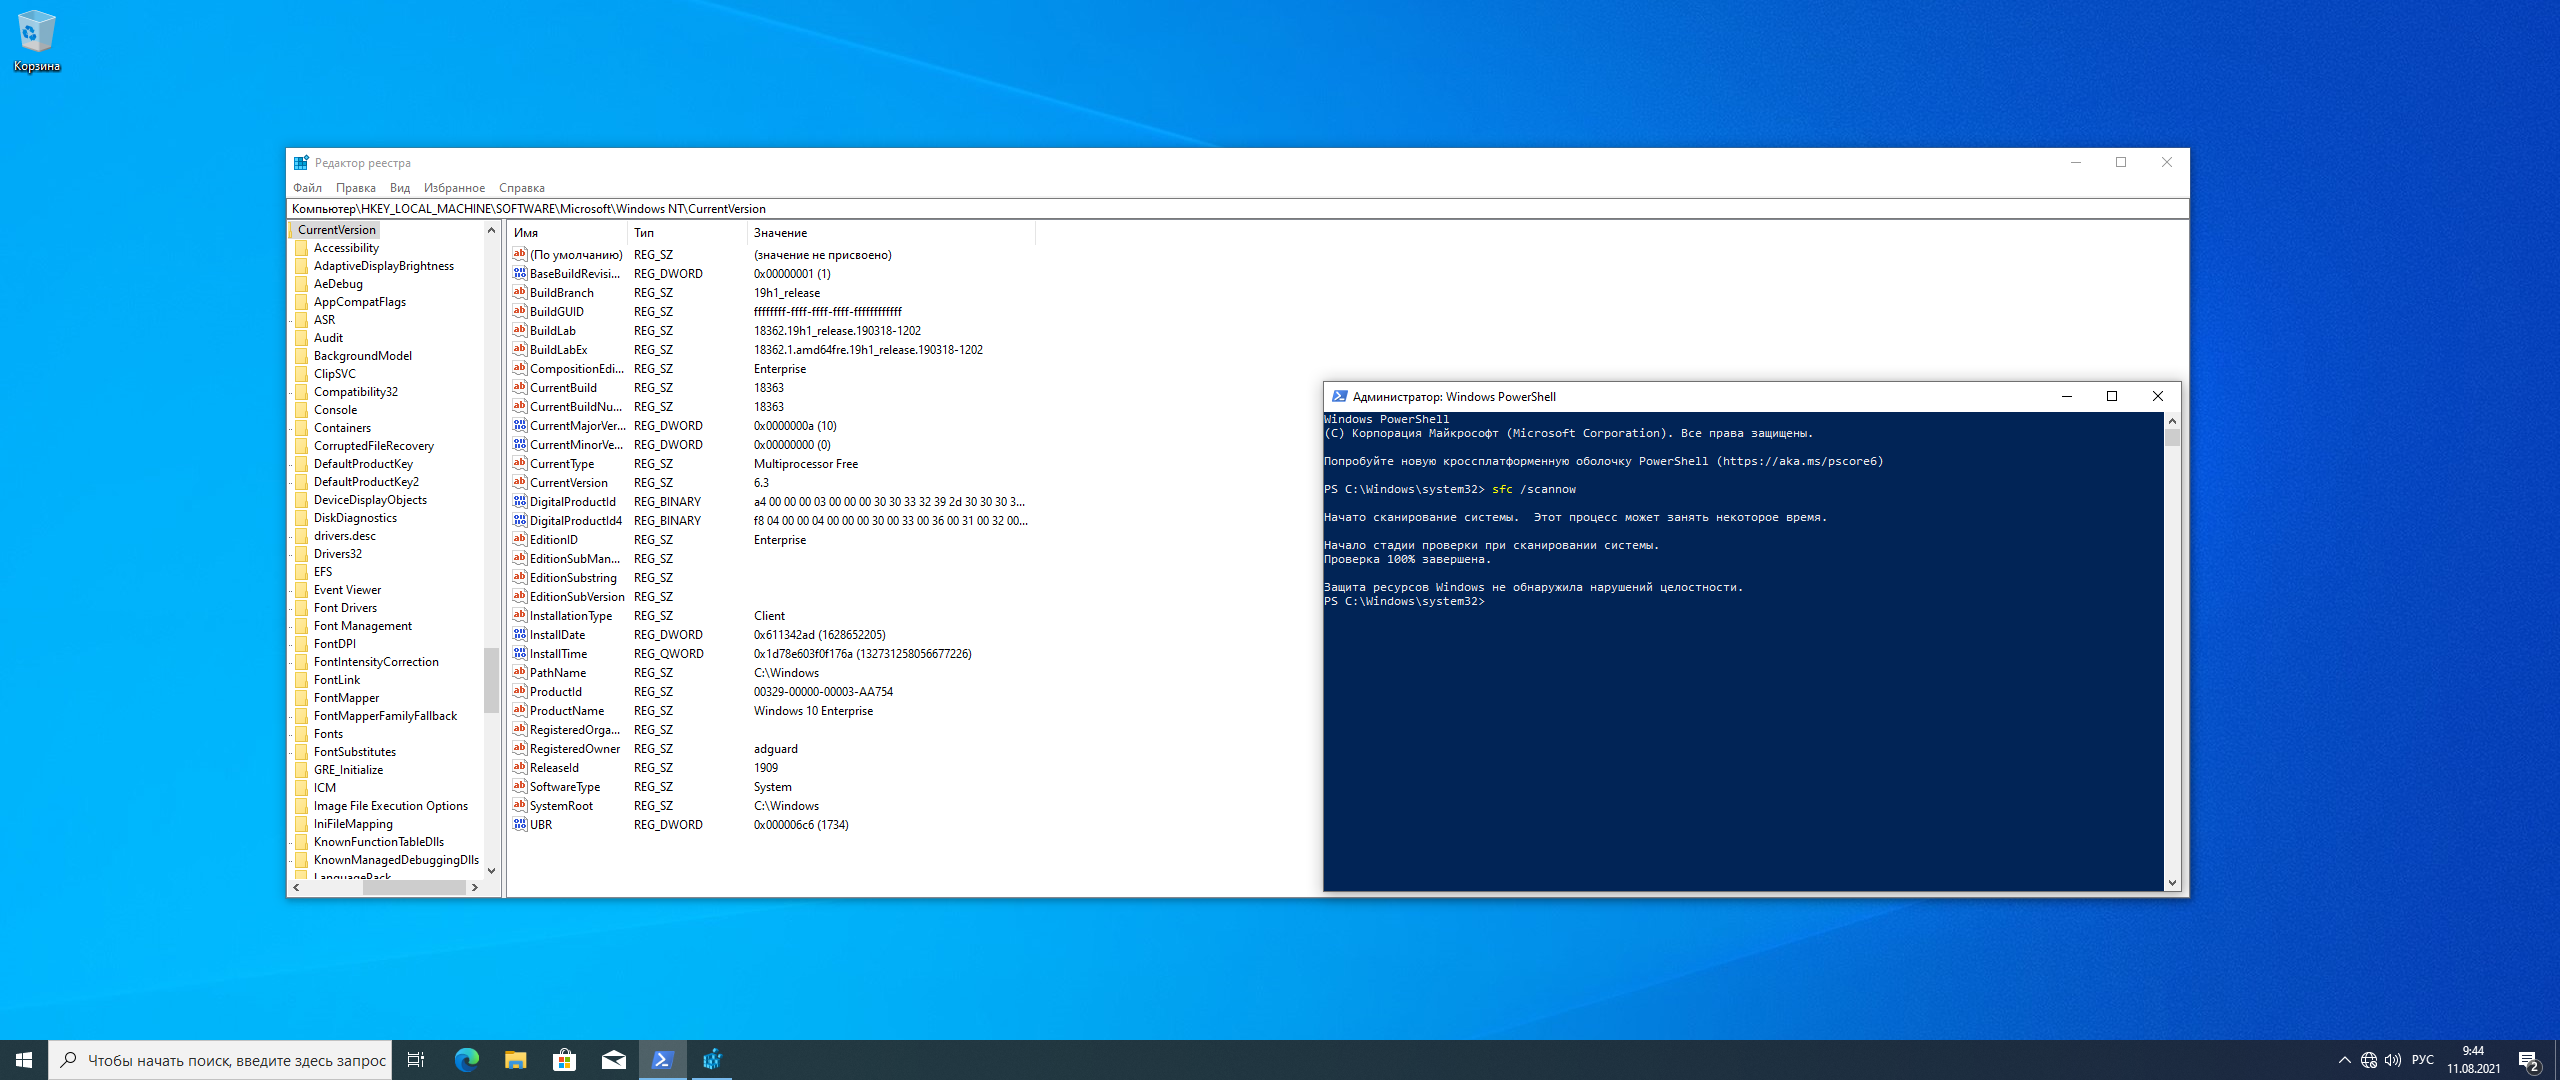Open File Explorer from the taskbar
Image resolution: width=2560 pixels, height=1080 pixels.
[x=515, y=1060]
